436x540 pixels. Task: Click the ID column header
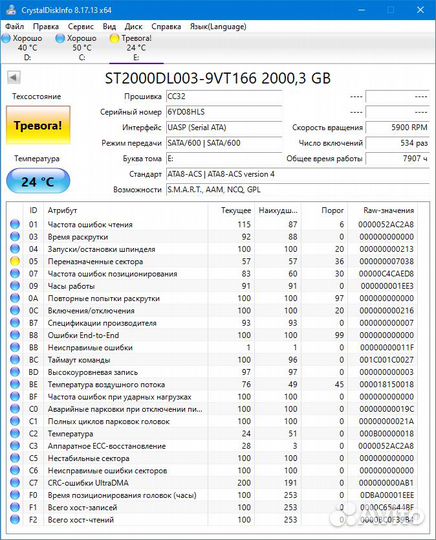click(33, 210)
